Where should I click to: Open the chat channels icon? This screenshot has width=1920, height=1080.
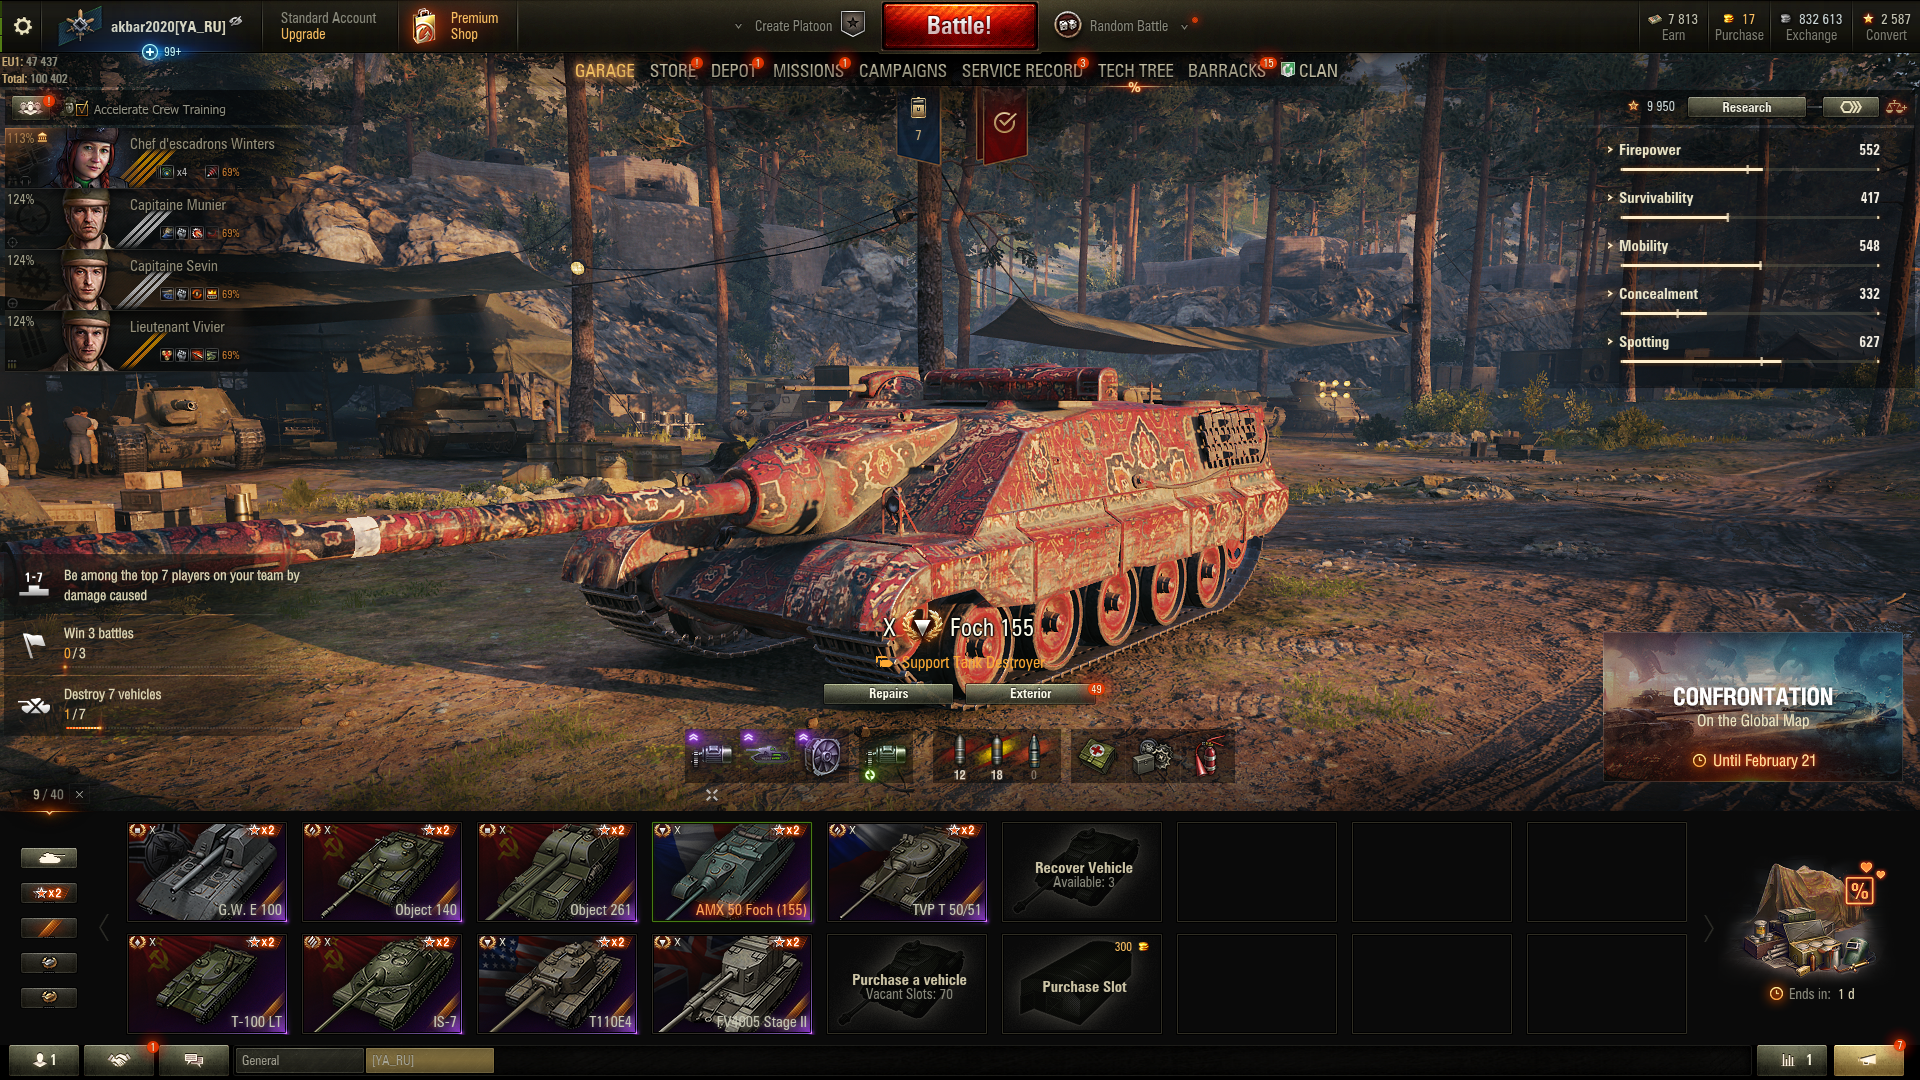194,1060
